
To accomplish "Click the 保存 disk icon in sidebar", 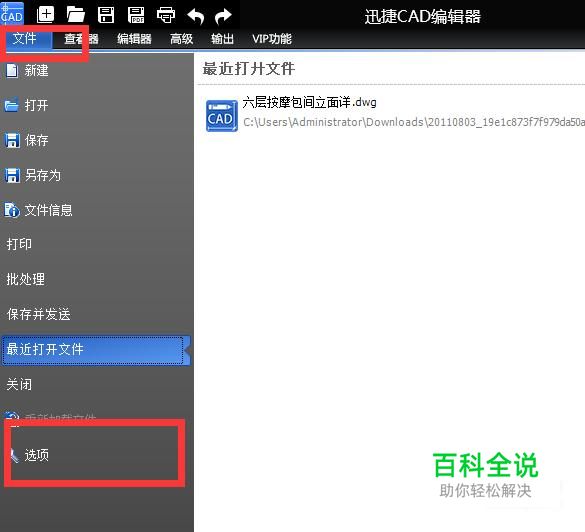I will pyautogui.click(x=12, y=140).
